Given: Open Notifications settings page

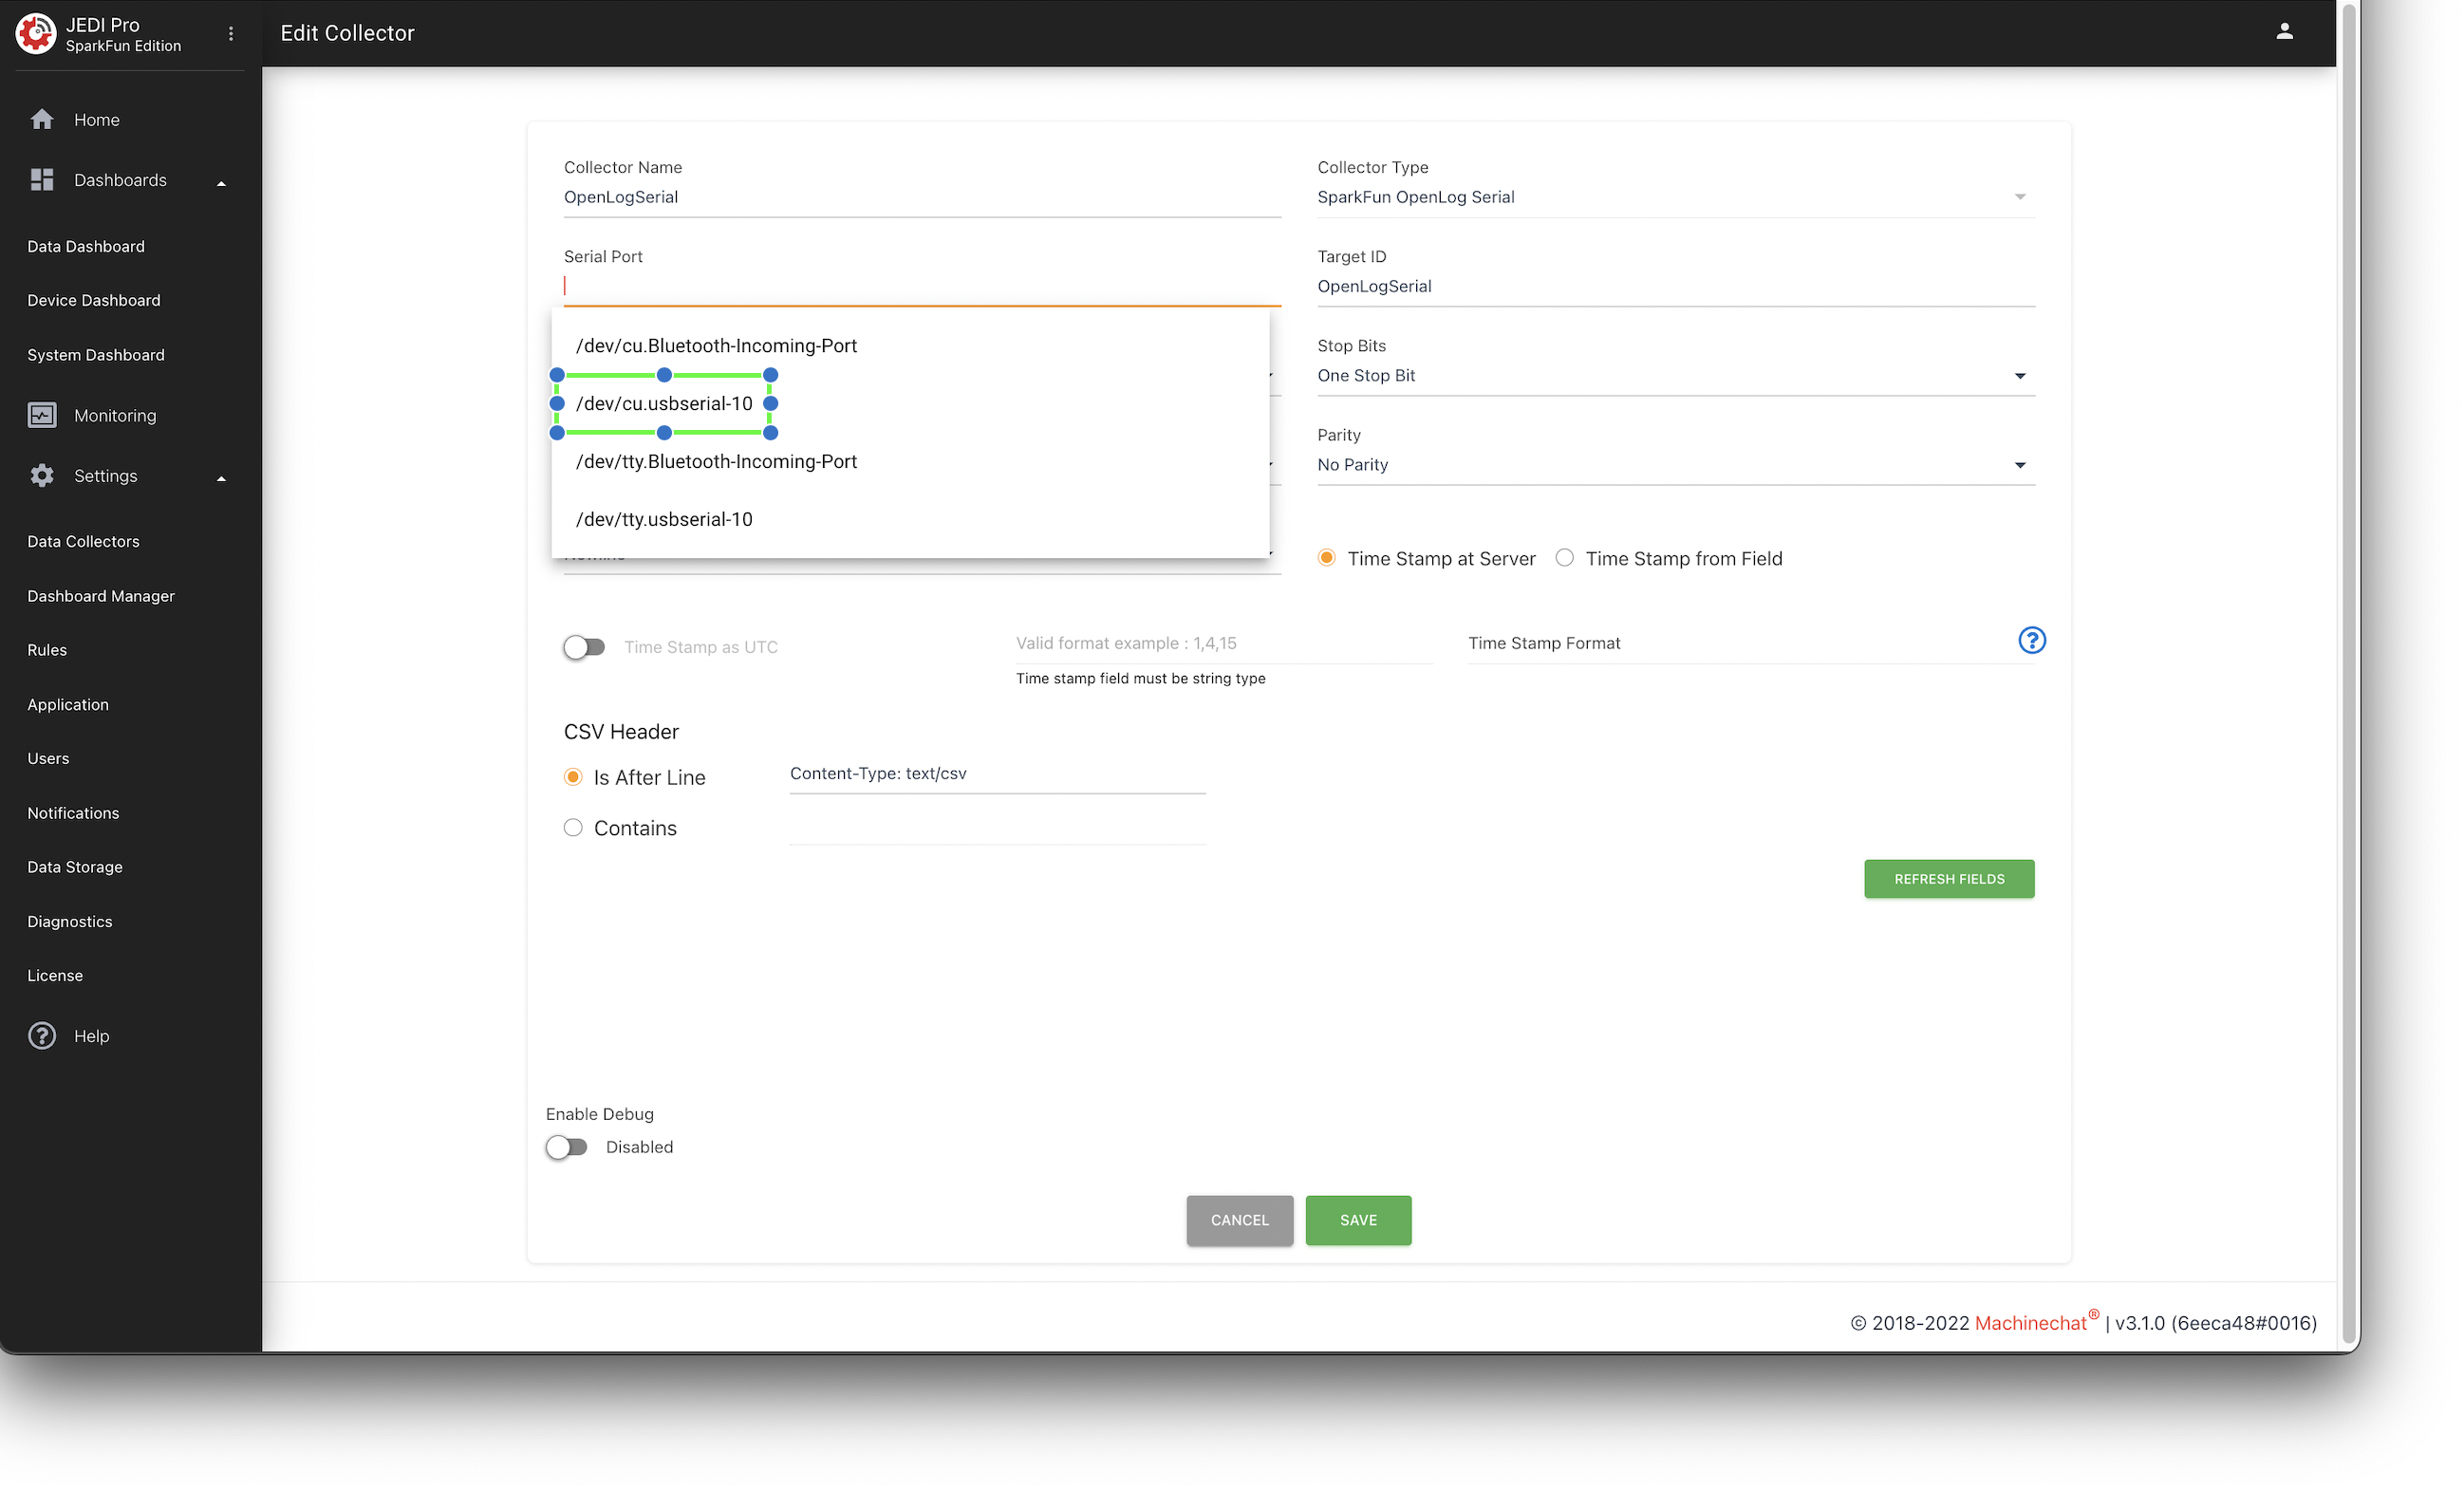Looking at the screenshot, I should pos(73,815).
